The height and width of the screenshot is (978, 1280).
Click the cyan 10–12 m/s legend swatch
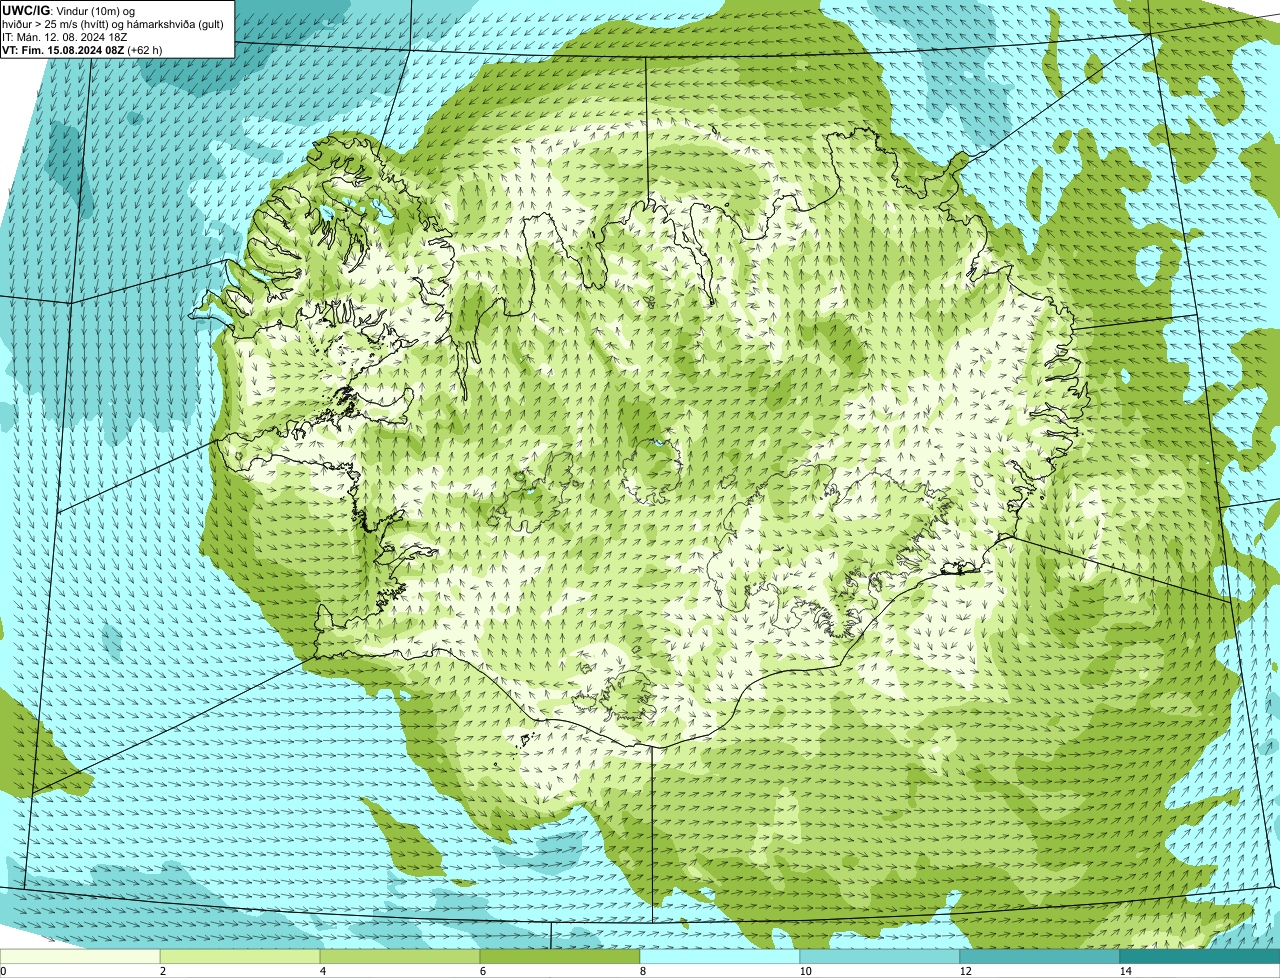[880, 957]
